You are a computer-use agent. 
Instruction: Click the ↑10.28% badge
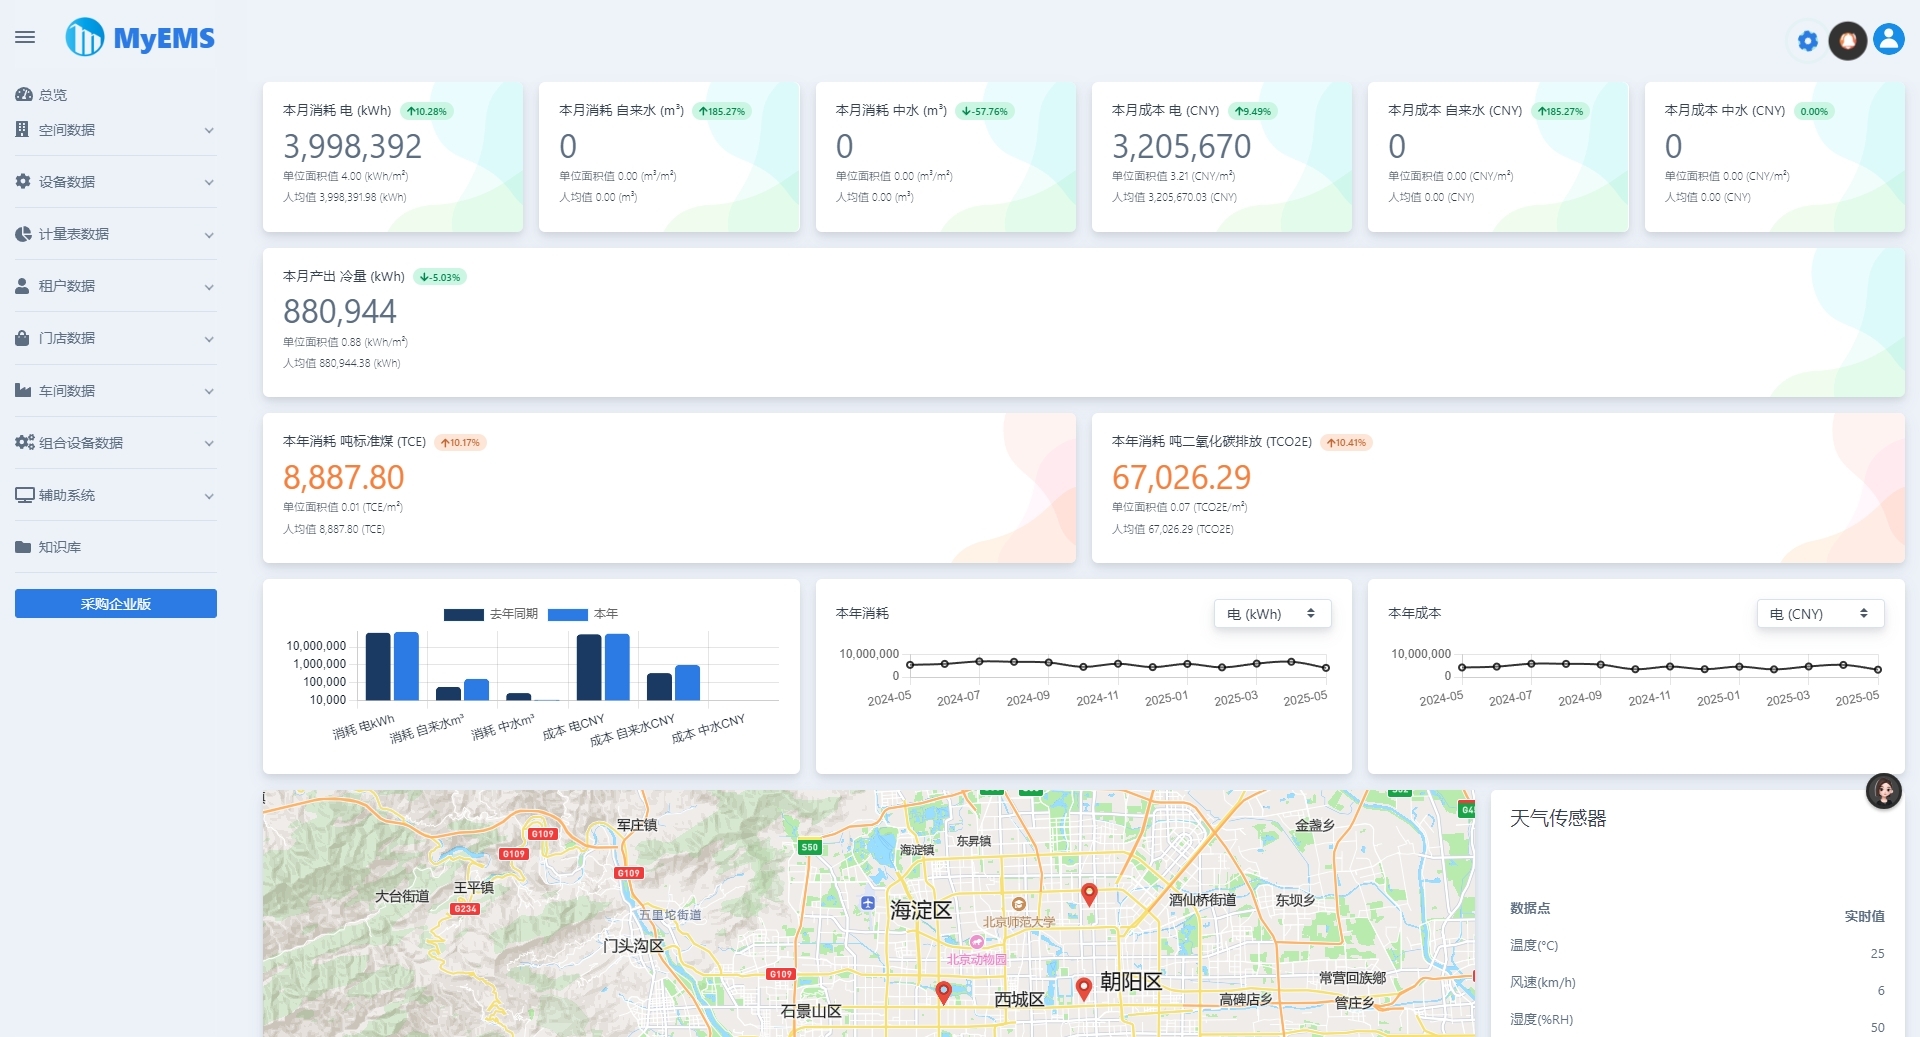pos(427,111)
